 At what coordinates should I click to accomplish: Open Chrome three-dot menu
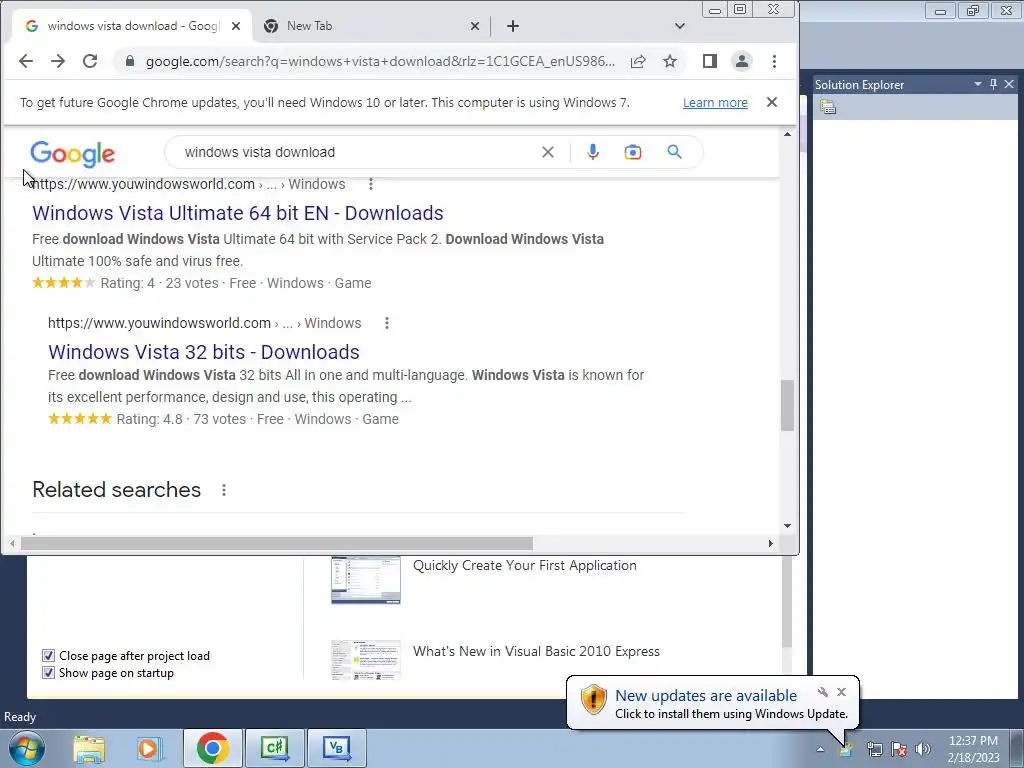775,61
